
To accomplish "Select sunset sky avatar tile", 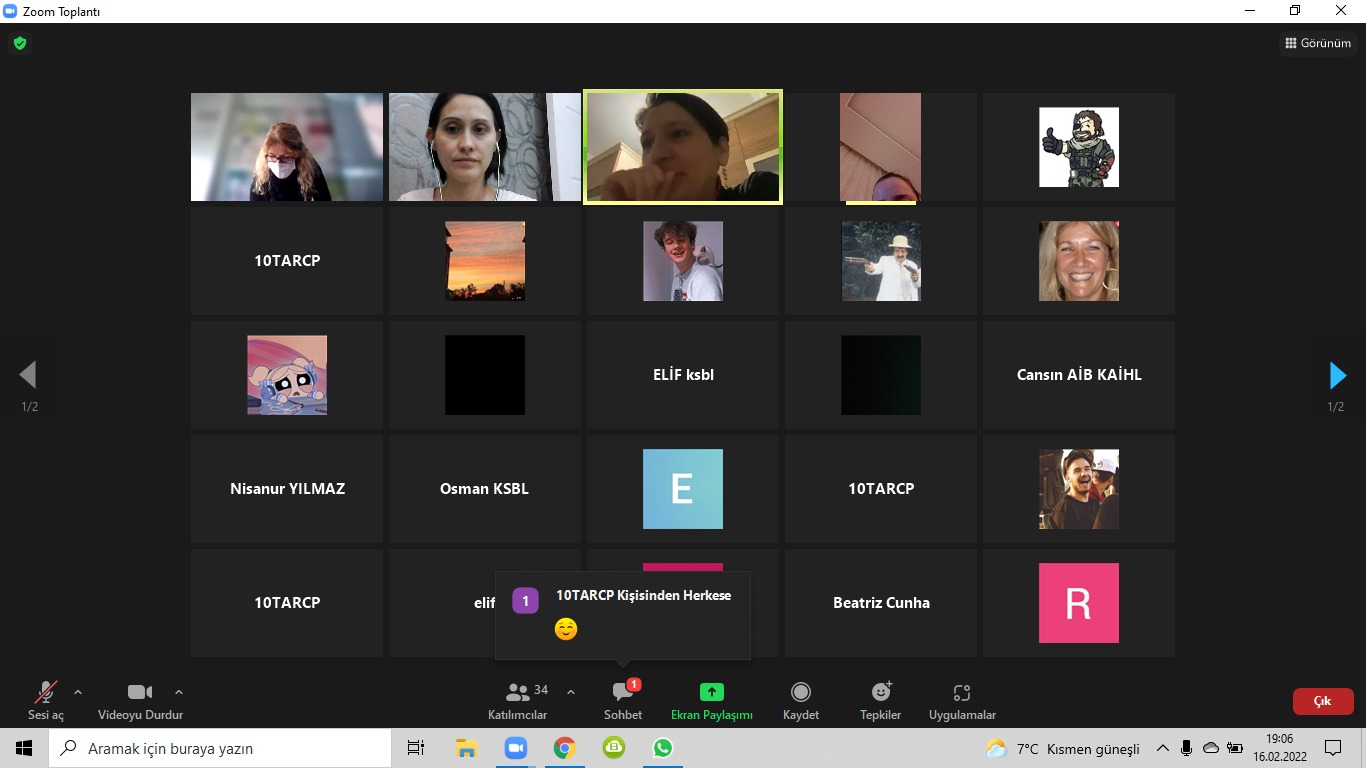I will tap(485, 261).
